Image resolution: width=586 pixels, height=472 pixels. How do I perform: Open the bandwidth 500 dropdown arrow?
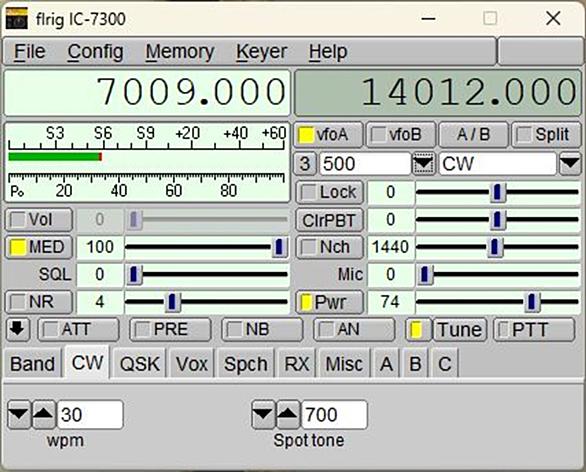click(423, 164)
